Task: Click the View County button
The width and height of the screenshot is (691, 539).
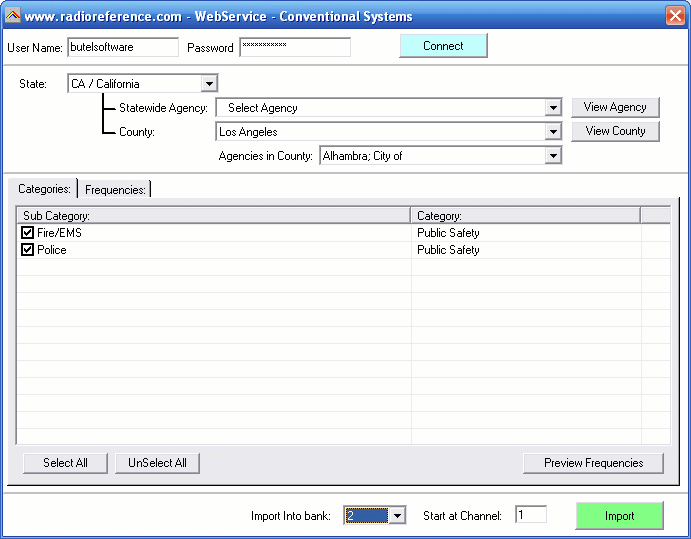Action: click(x=615, y=131)
